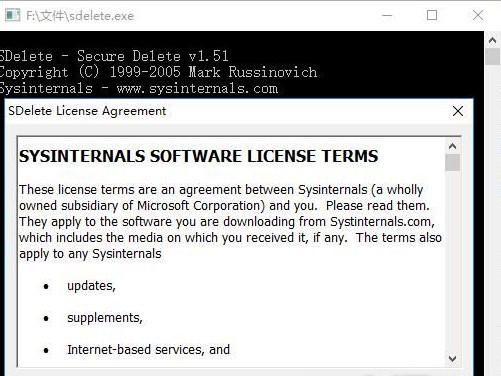501x376 pixels.
Task: Minimize the sdelete.exe console window
Action: click(387, 15)
